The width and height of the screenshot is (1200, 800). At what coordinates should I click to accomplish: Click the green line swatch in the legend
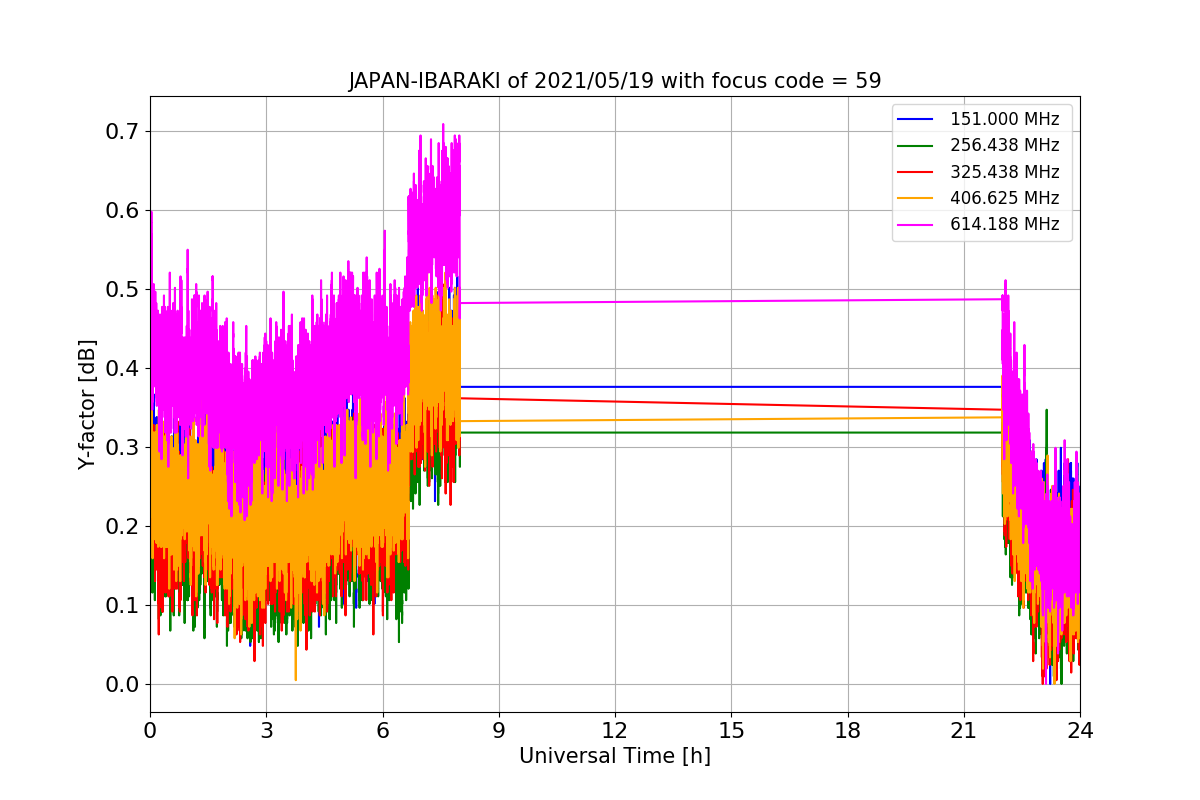point(916,146)
